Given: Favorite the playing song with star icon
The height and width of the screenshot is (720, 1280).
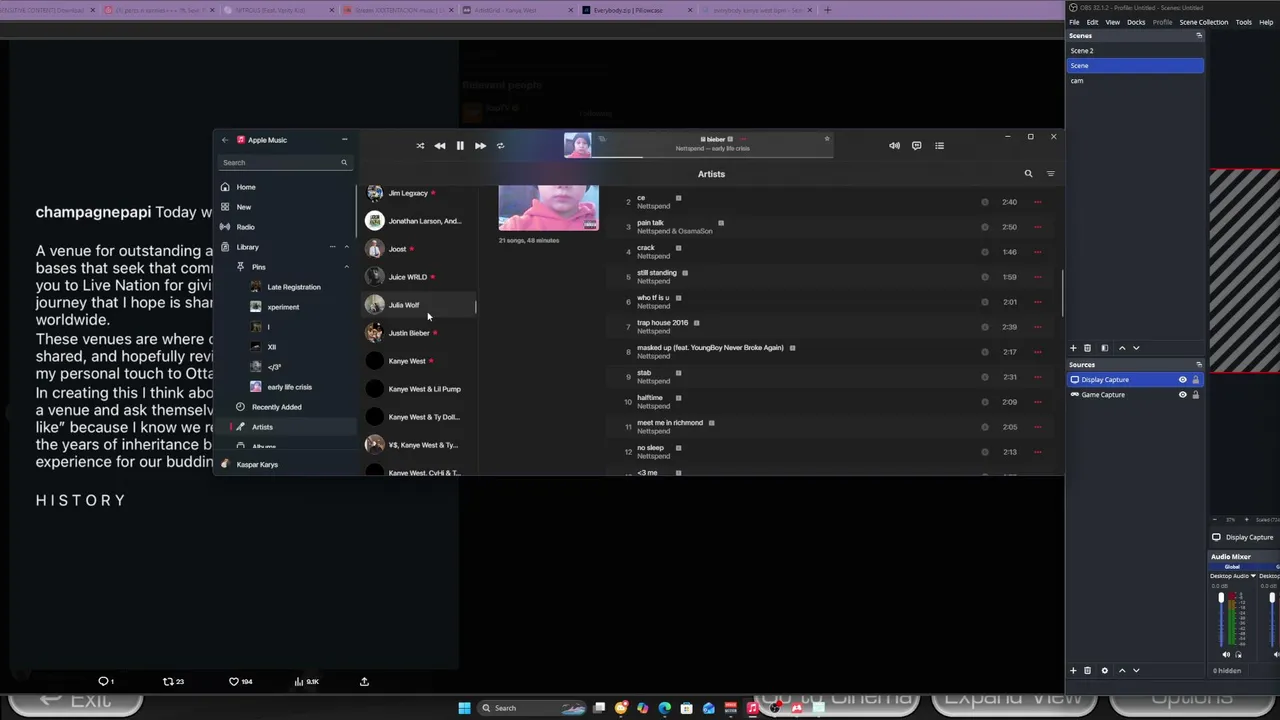Looking at the screenshot, I should (x=827, y=139).
